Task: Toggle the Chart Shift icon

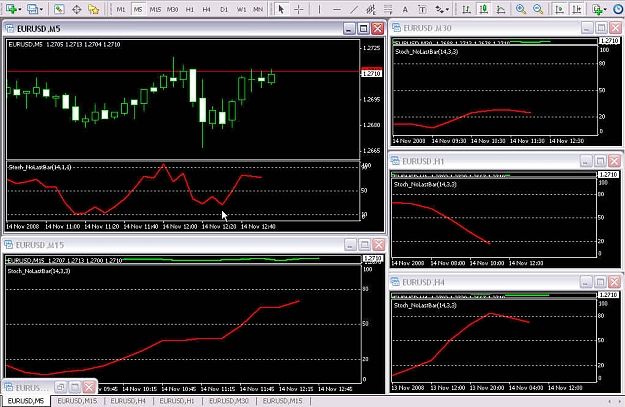Action: point(576,9)
